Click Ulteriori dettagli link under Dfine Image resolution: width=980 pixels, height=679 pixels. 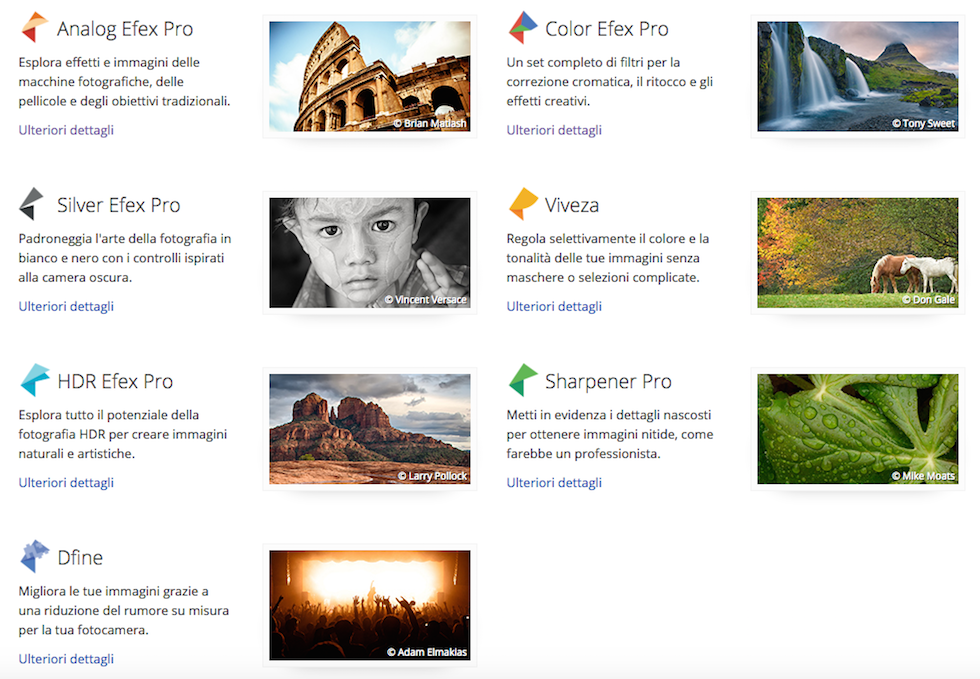click(66, 658)
